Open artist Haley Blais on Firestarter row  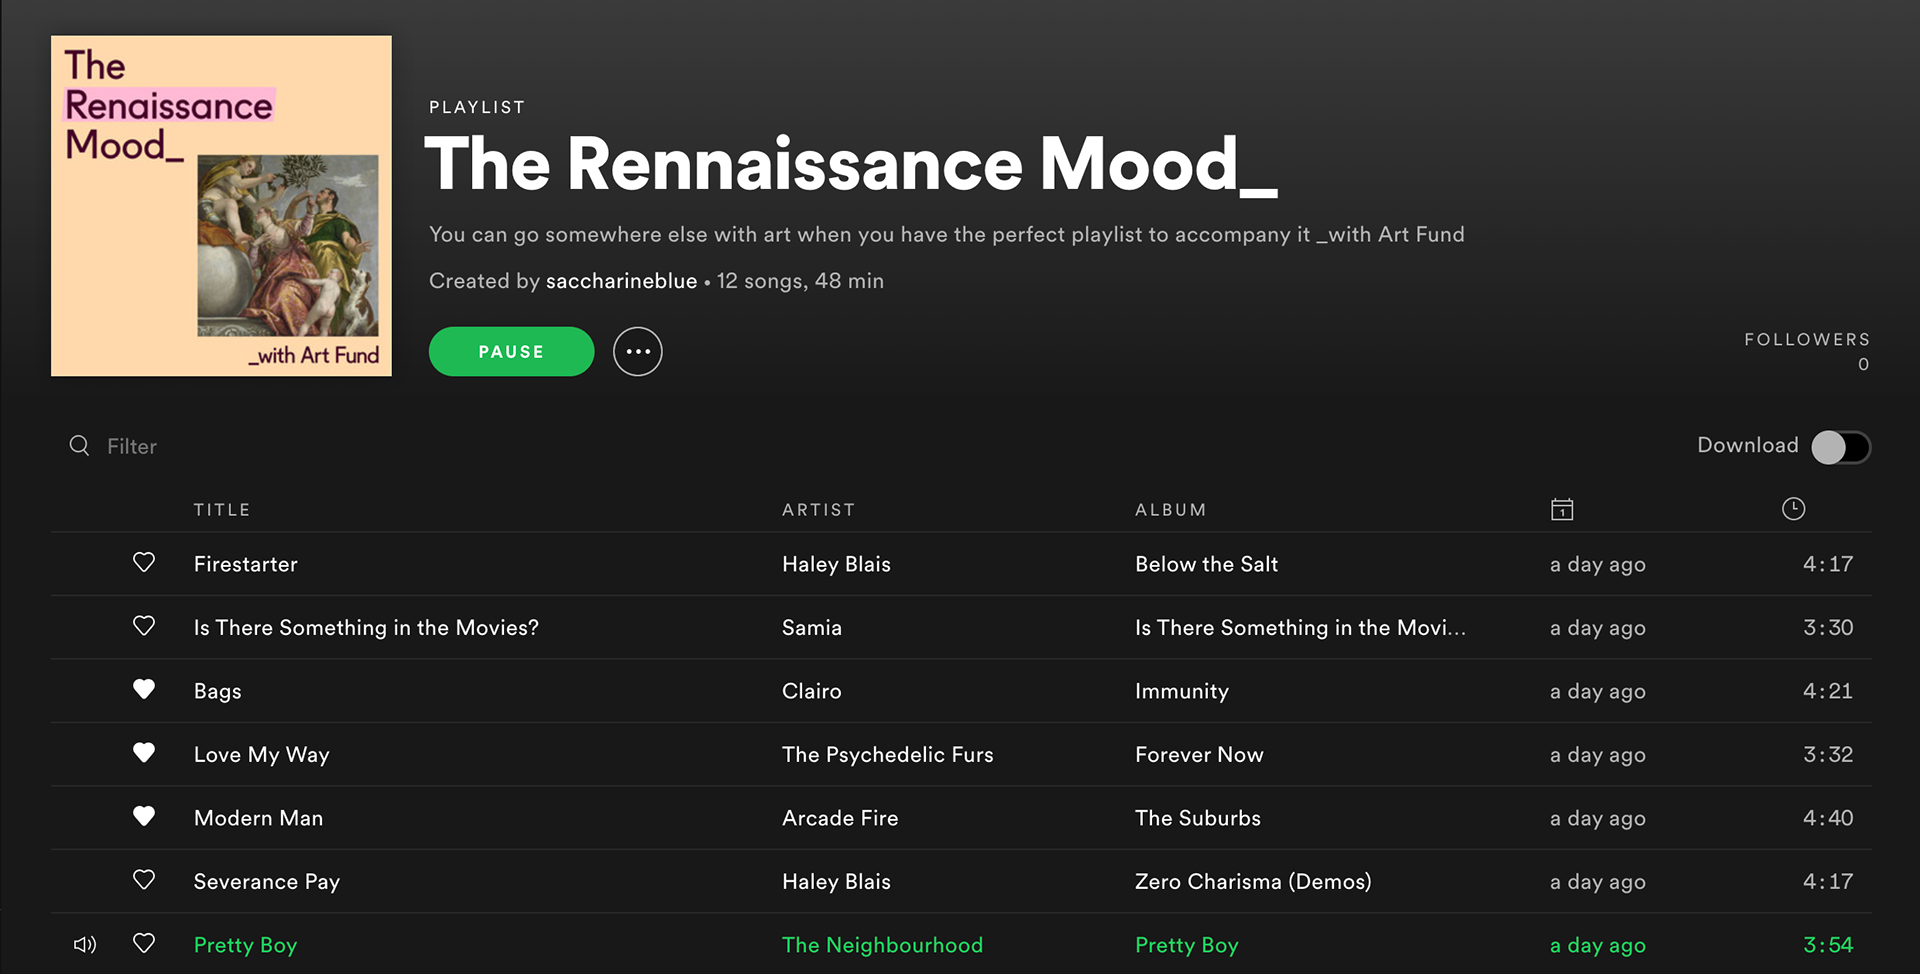pos(836,564)
